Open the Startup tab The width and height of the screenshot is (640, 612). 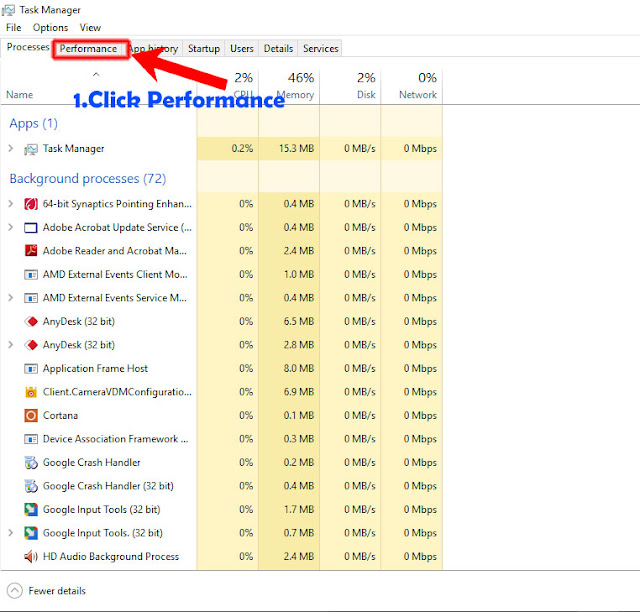204,49
